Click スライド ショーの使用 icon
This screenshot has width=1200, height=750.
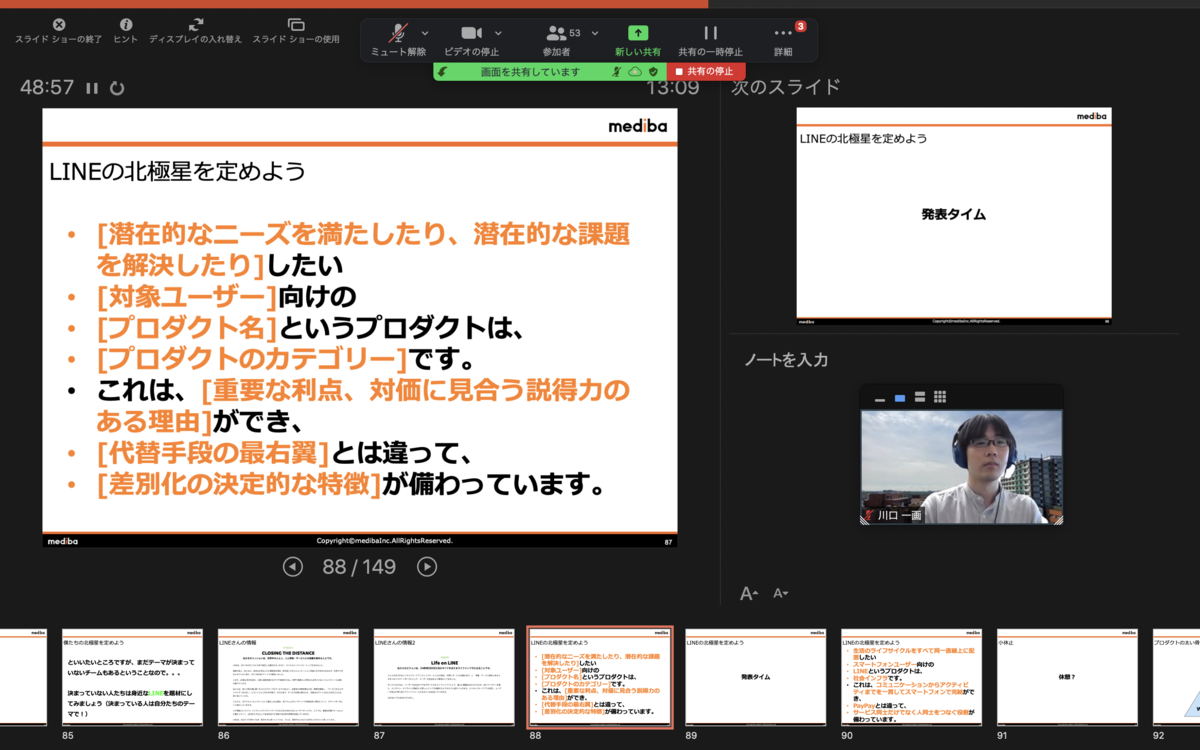pyautogui.click(x=296, y=24)
